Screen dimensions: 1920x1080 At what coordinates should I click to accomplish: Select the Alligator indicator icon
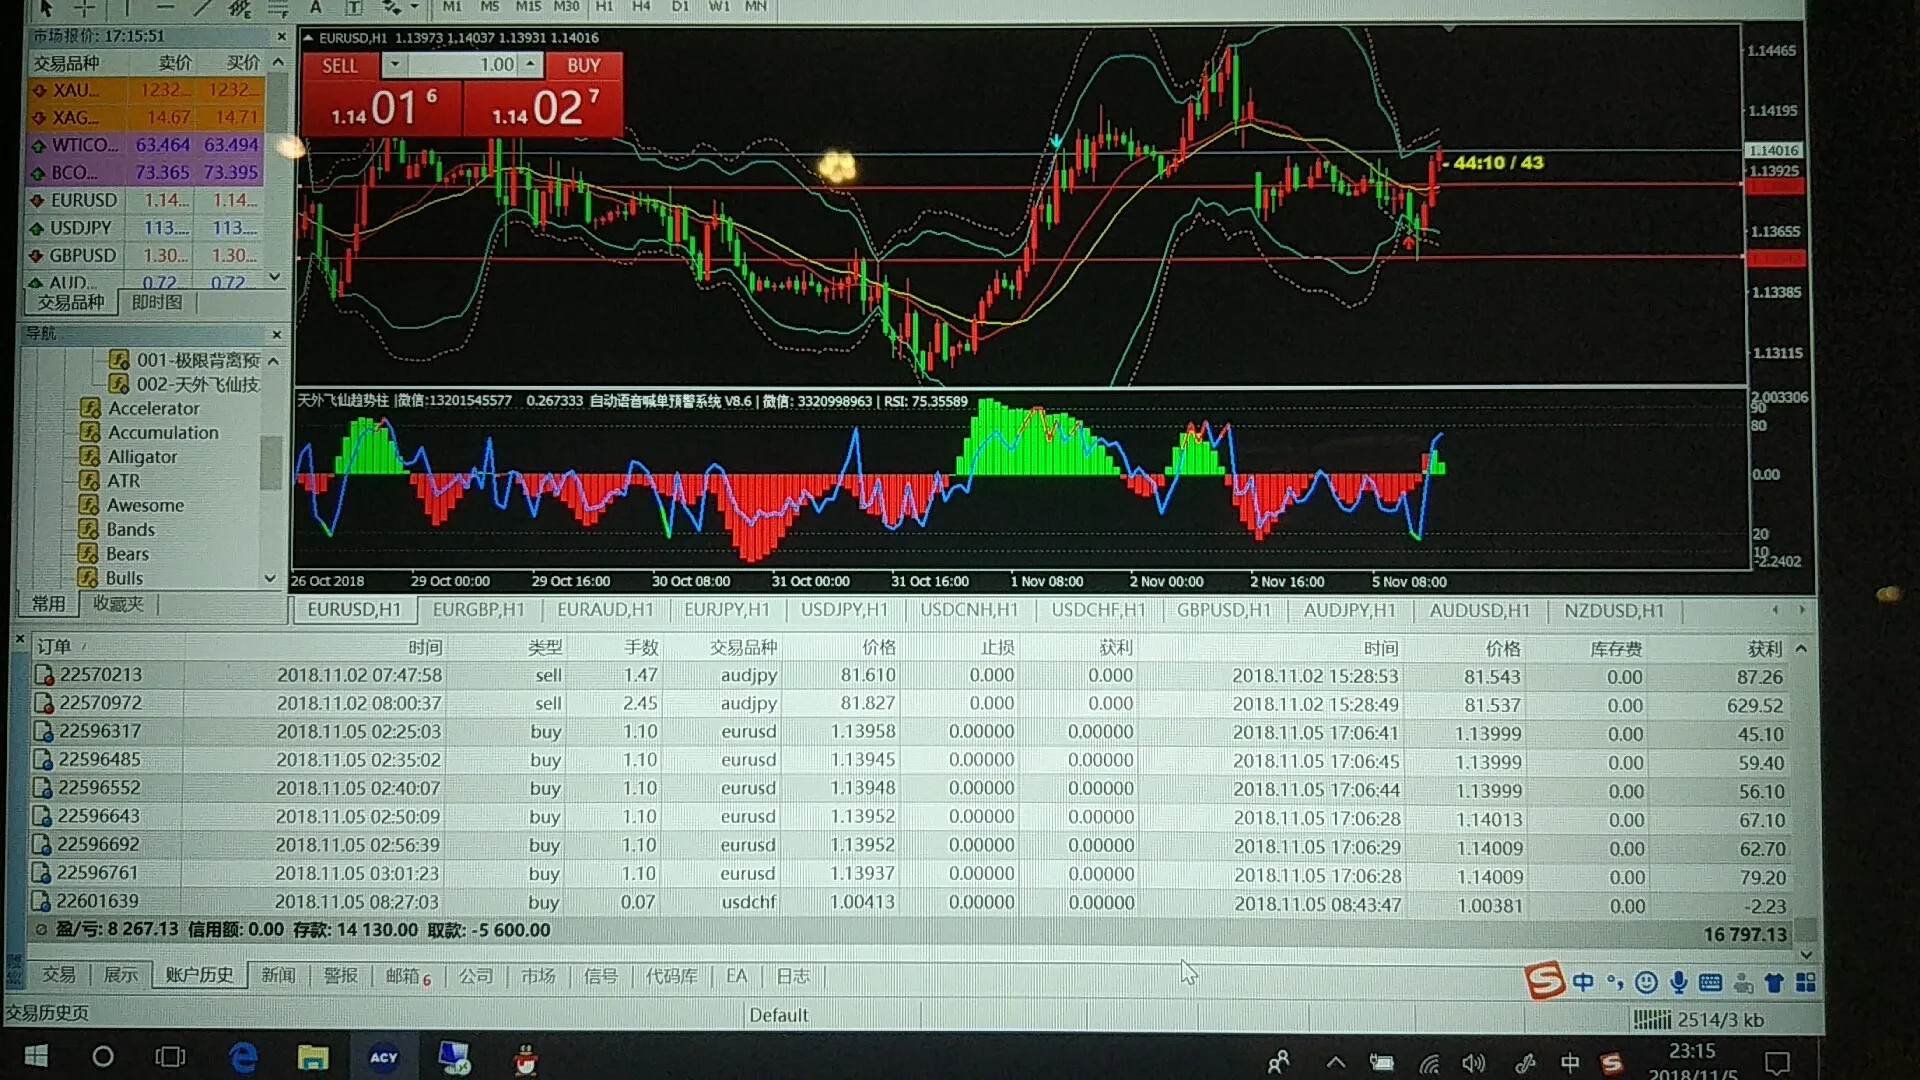90,457
